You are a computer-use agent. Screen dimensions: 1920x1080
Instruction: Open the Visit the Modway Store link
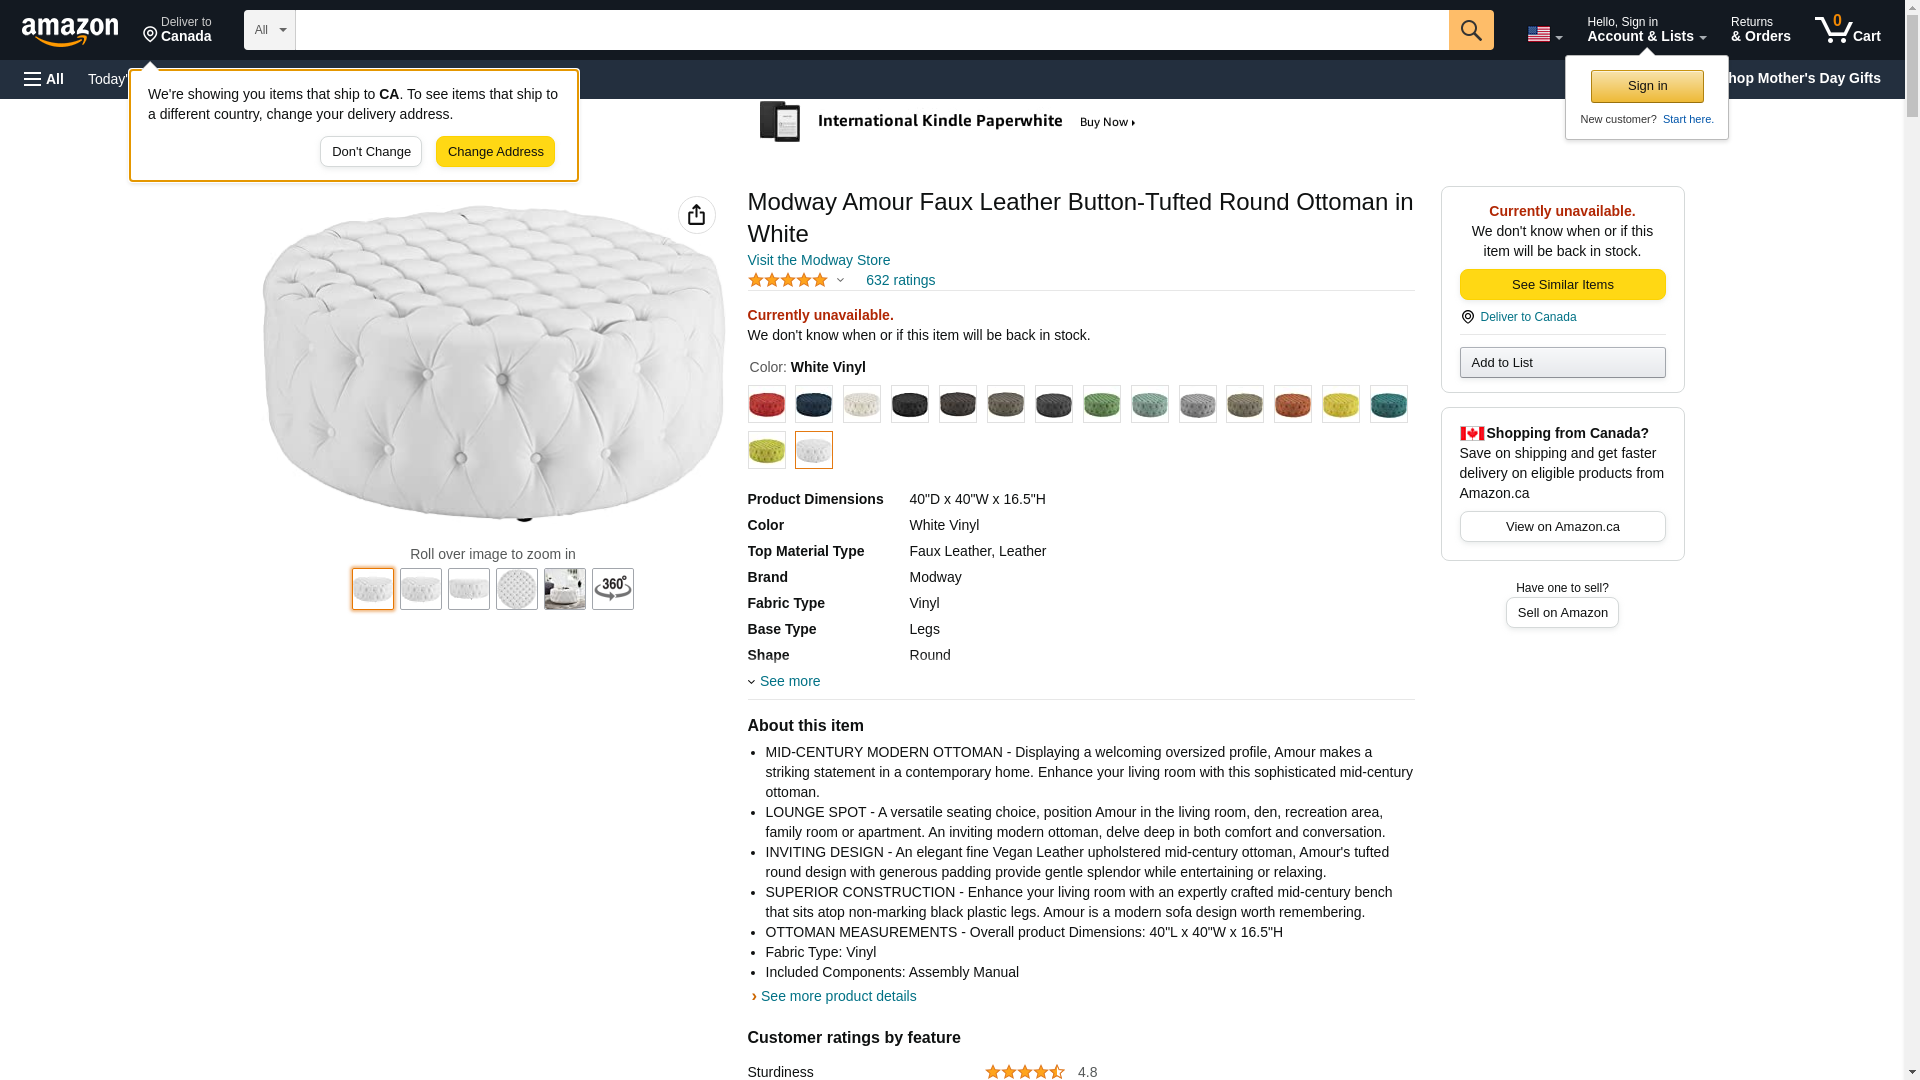tap(818, 260)
